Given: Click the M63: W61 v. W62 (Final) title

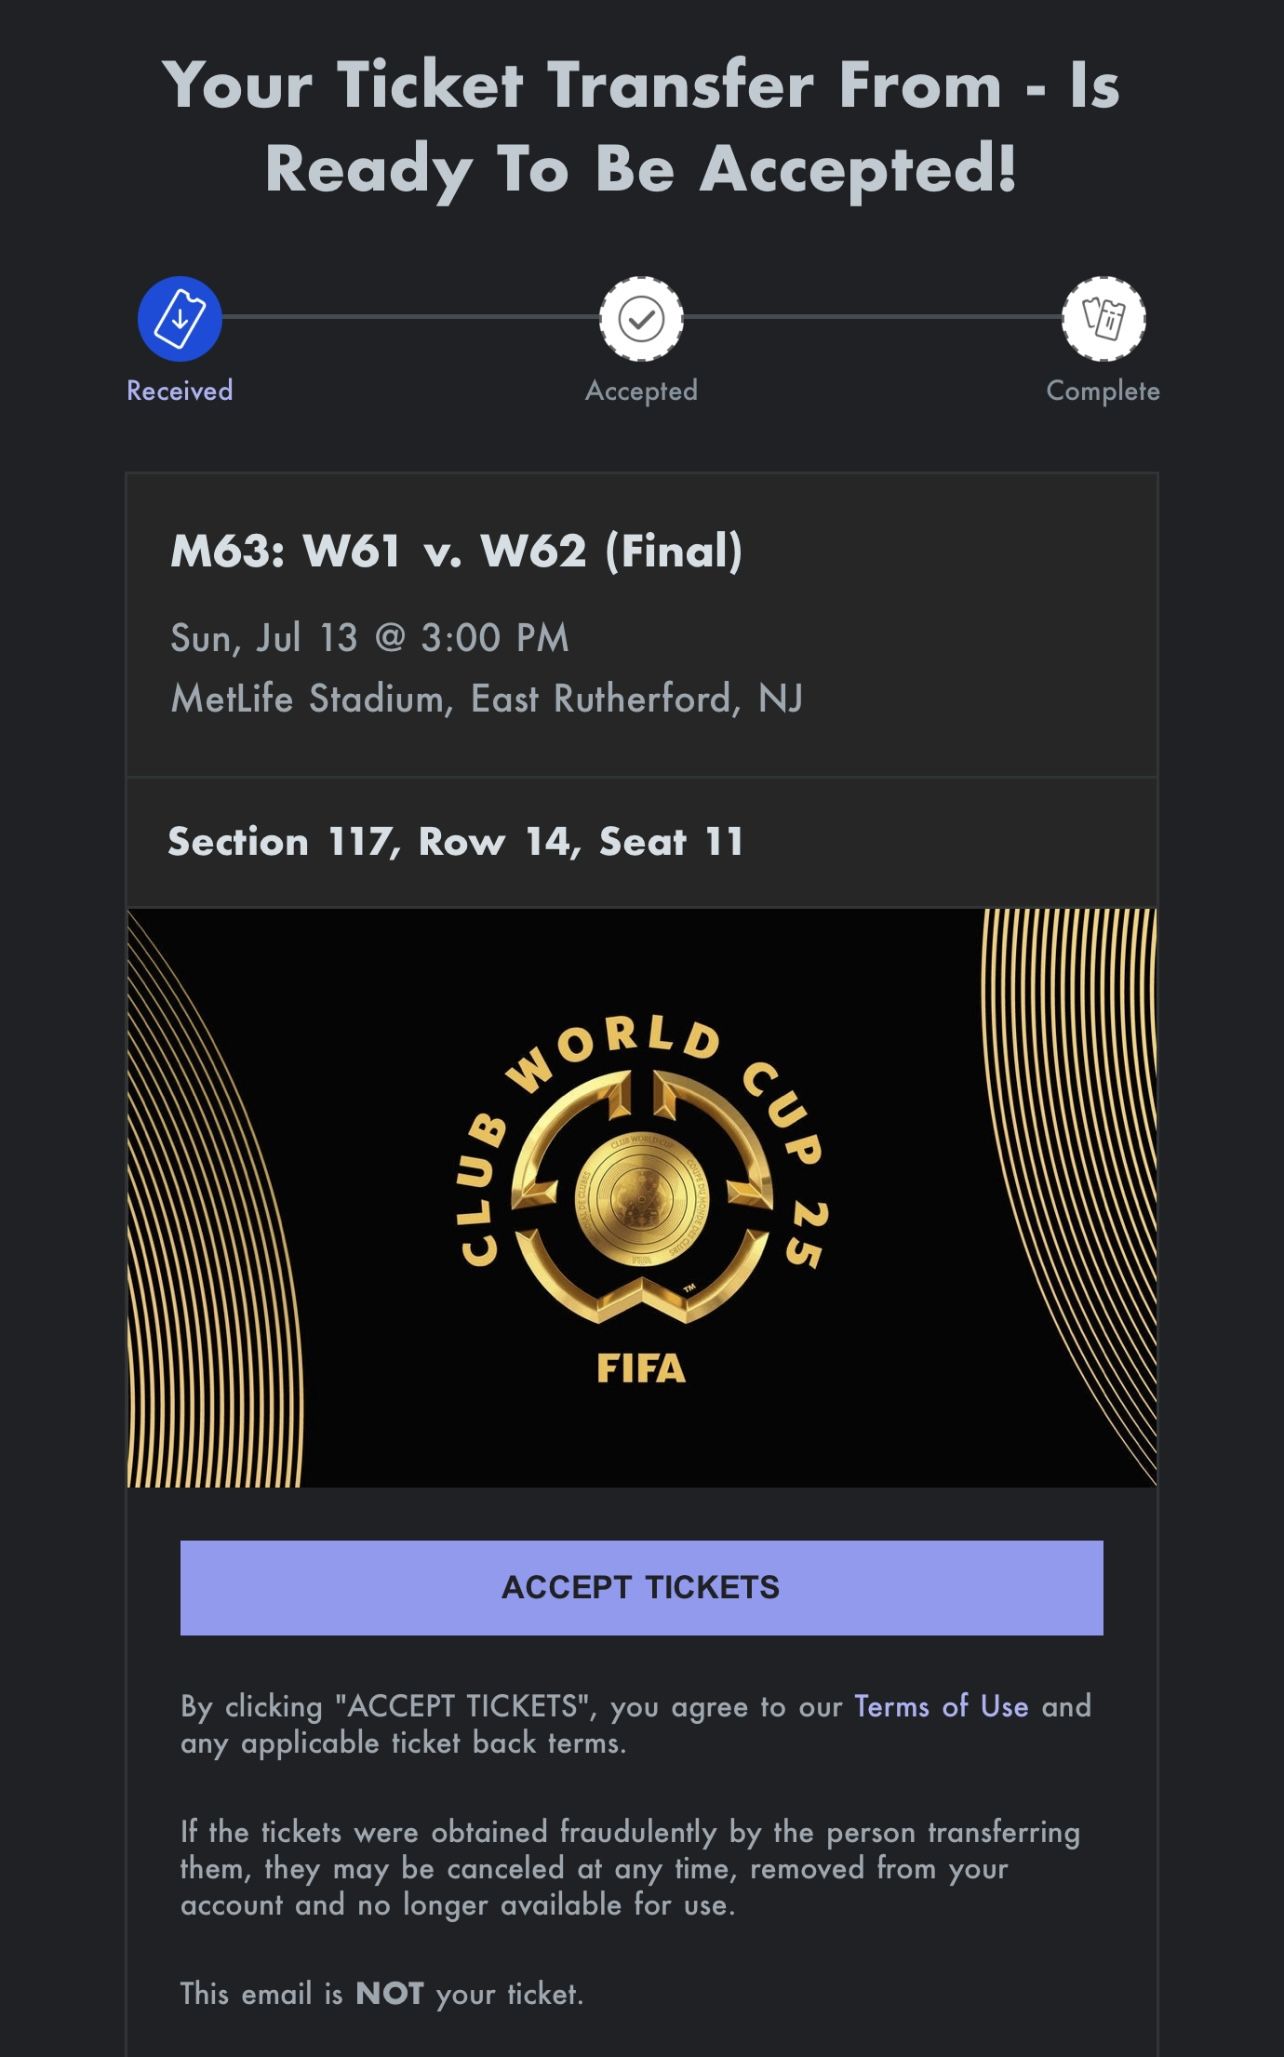Looking at the screenshot, I should coord(456,551).
